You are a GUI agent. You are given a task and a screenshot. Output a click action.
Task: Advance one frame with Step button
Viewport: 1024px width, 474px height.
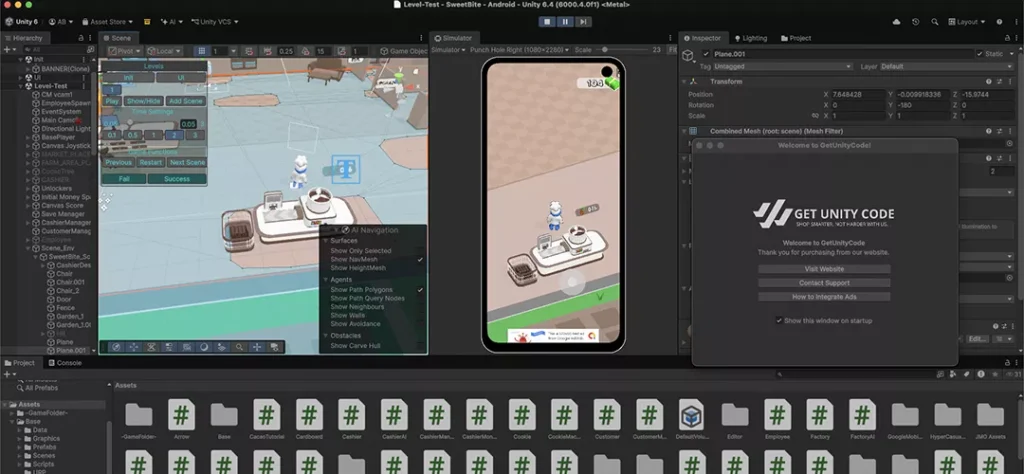click(x=583, y=22)
